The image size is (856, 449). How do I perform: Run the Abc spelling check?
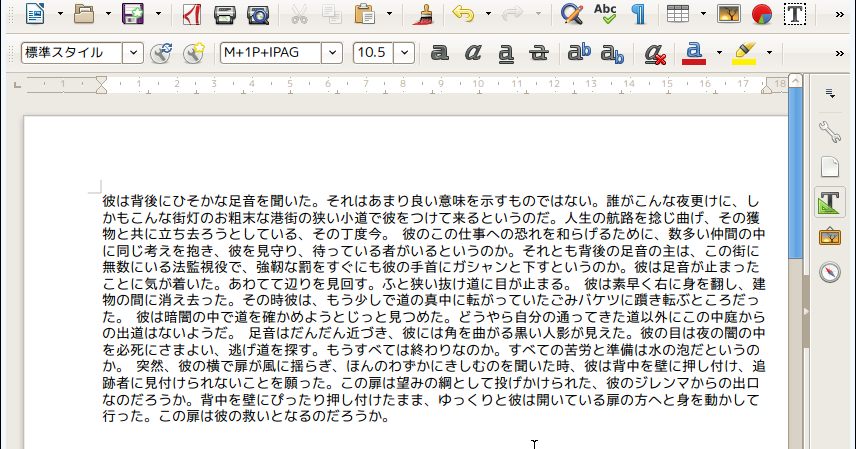(605, 14)
